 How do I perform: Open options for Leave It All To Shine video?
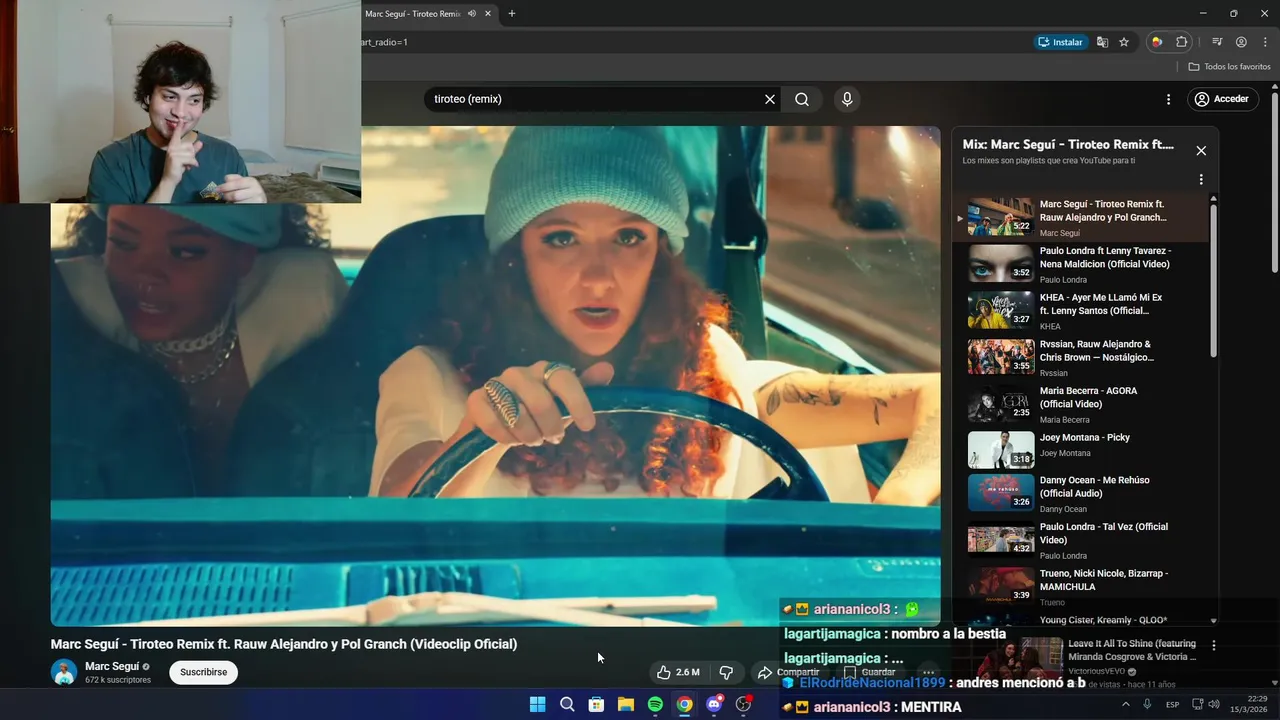1214,646
